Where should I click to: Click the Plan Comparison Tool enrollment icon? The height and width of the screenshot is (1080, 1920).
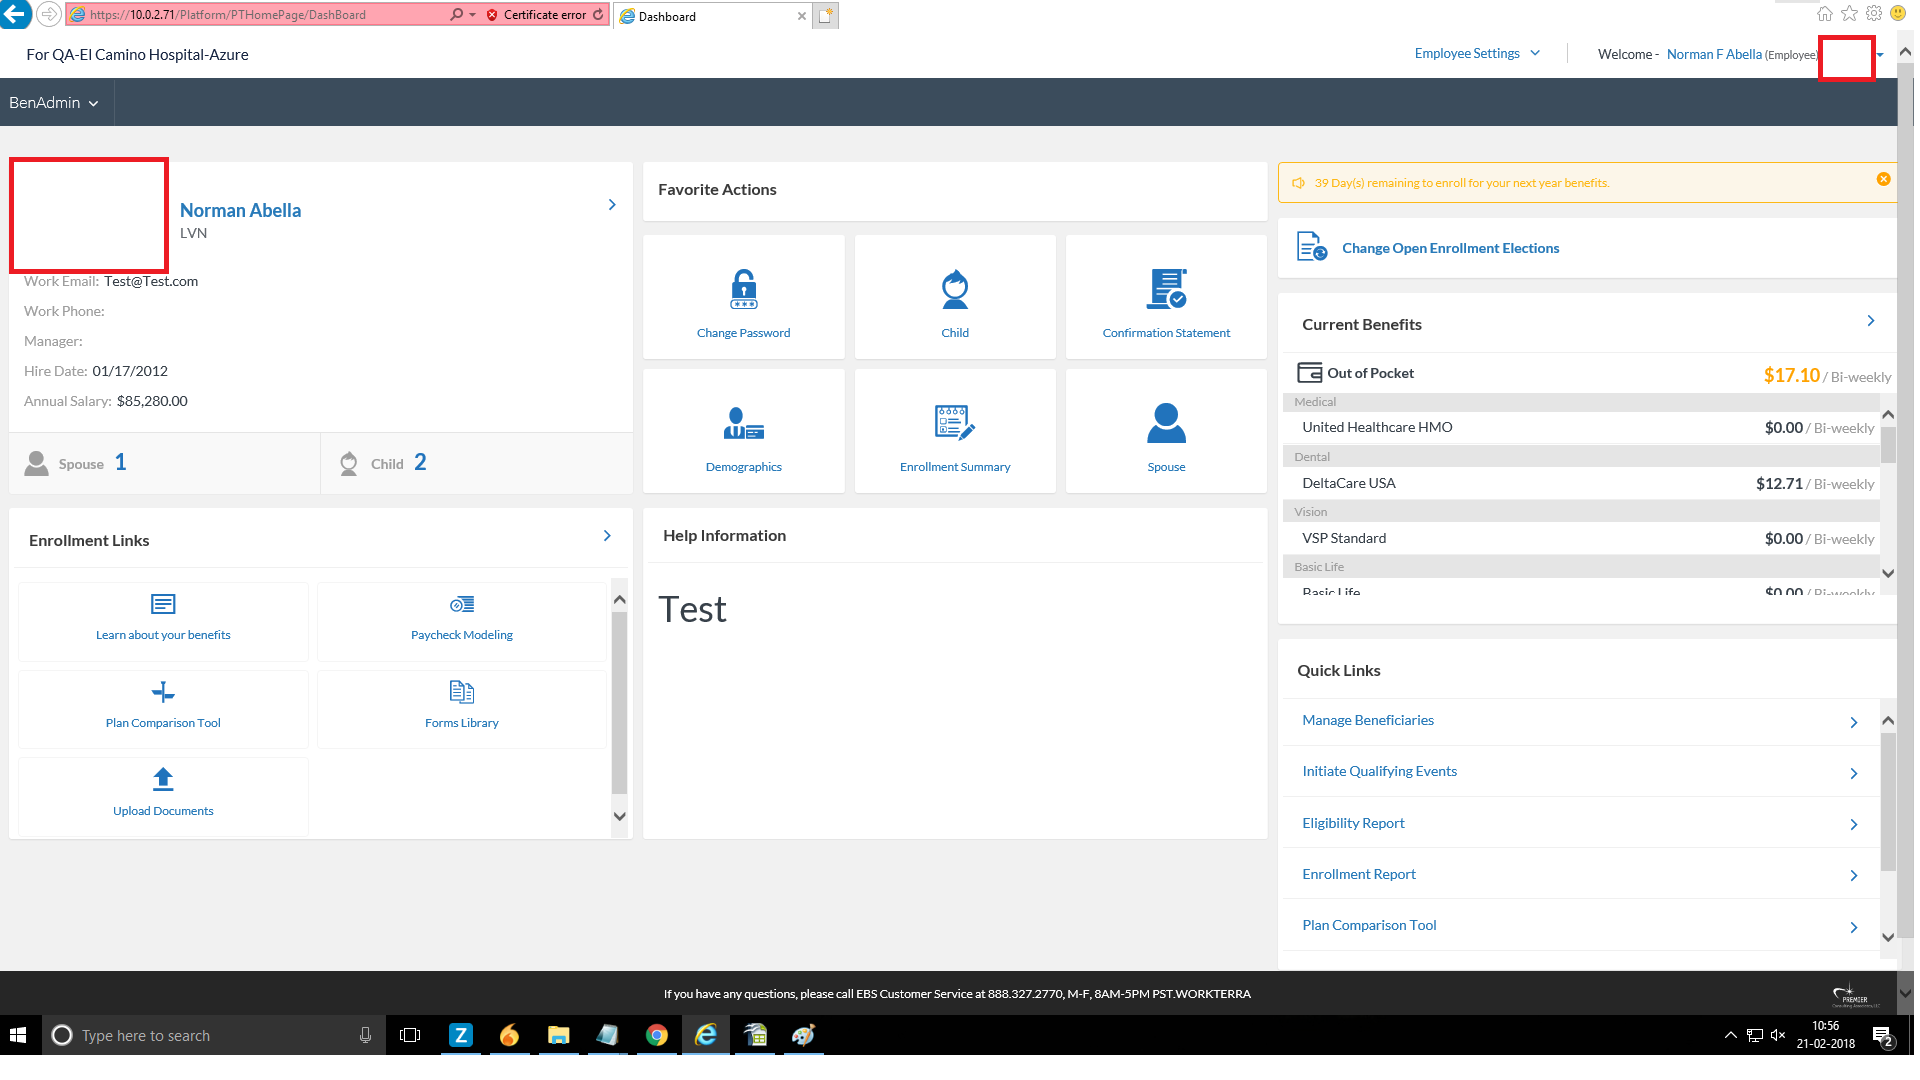[163, 692]
